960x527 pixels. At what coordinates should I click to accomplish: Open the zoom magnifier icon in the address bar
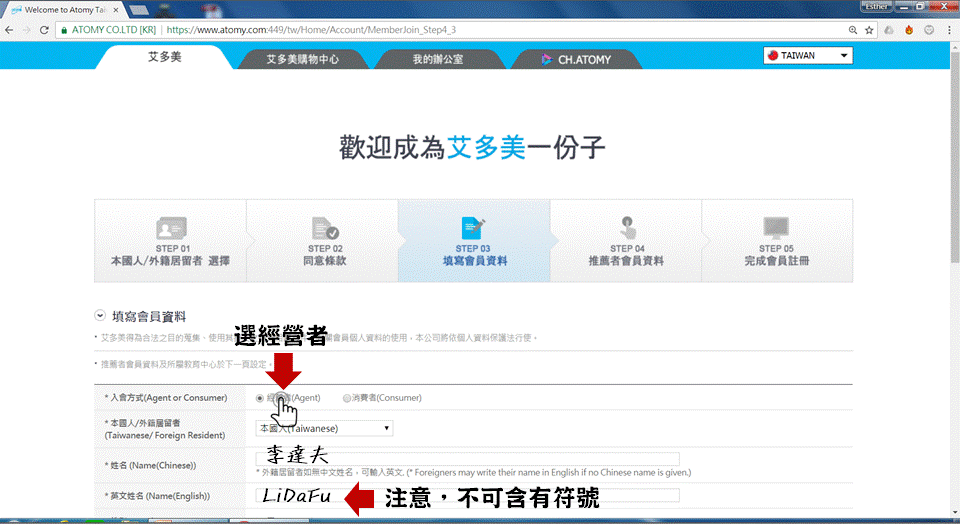853,30
